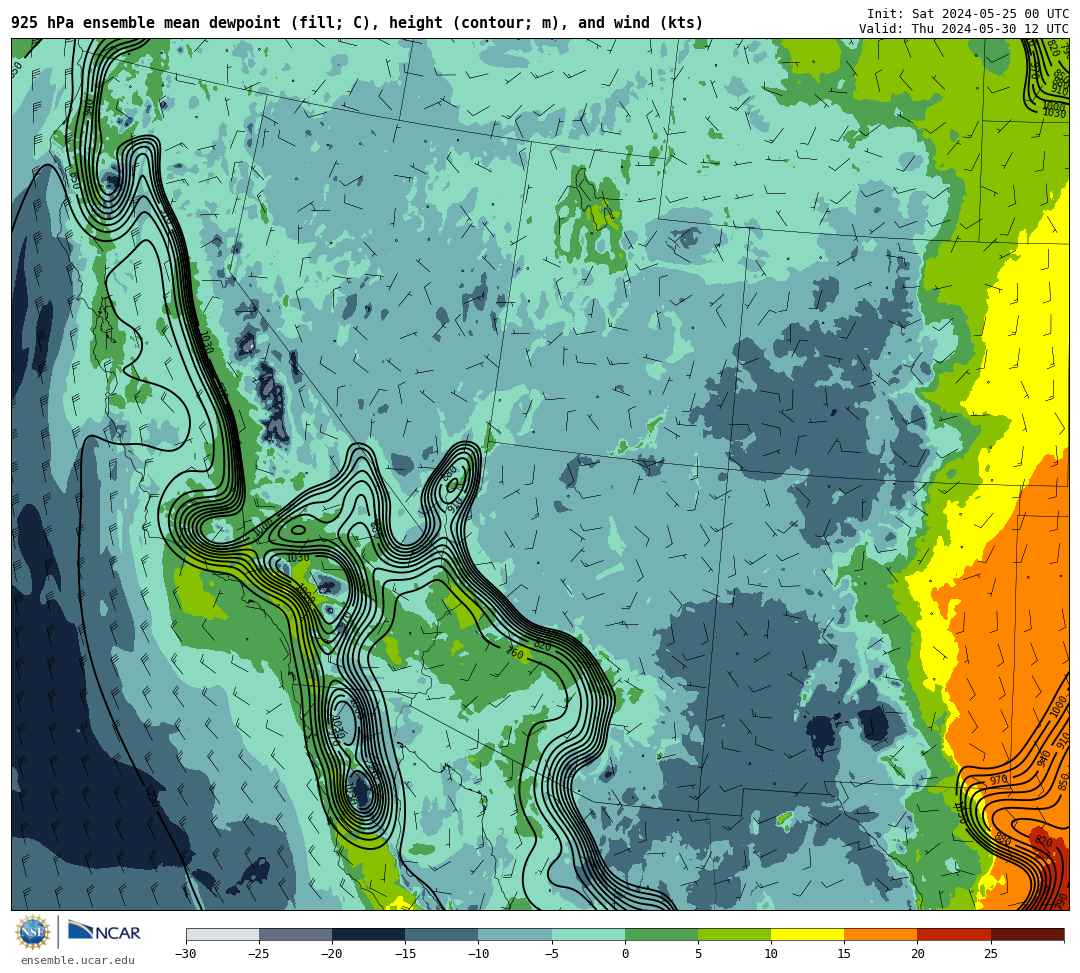Click the colorbar label '25'

tap(990, 954)
